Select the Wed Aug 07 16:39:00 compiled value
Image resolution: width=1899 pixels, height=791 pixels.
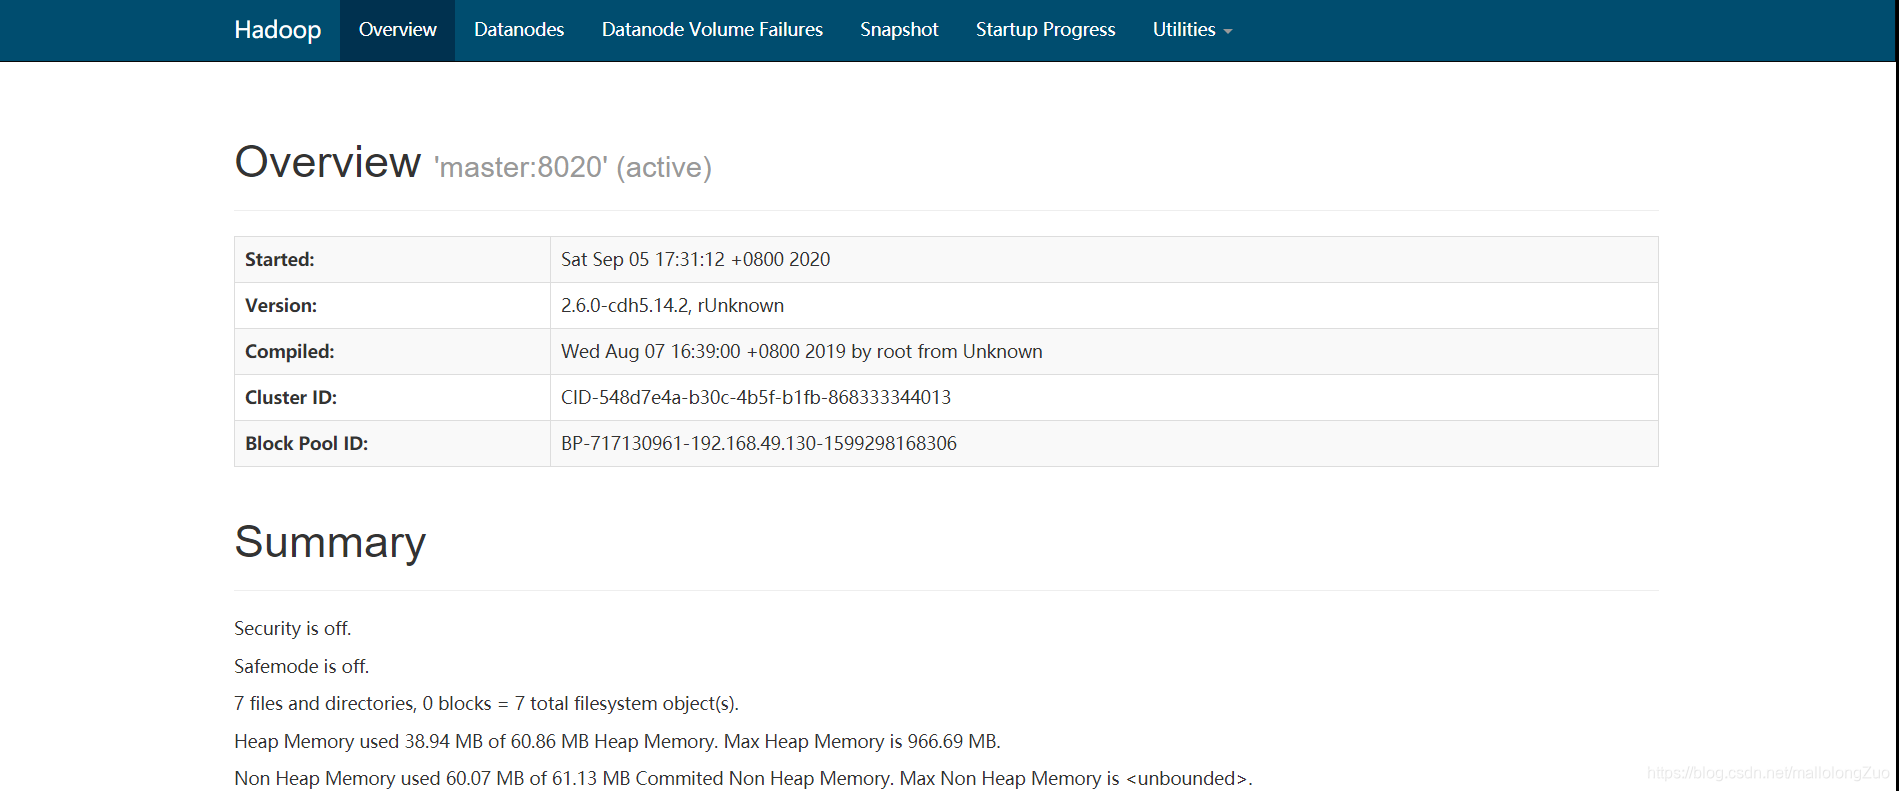[x=801, y=352]
